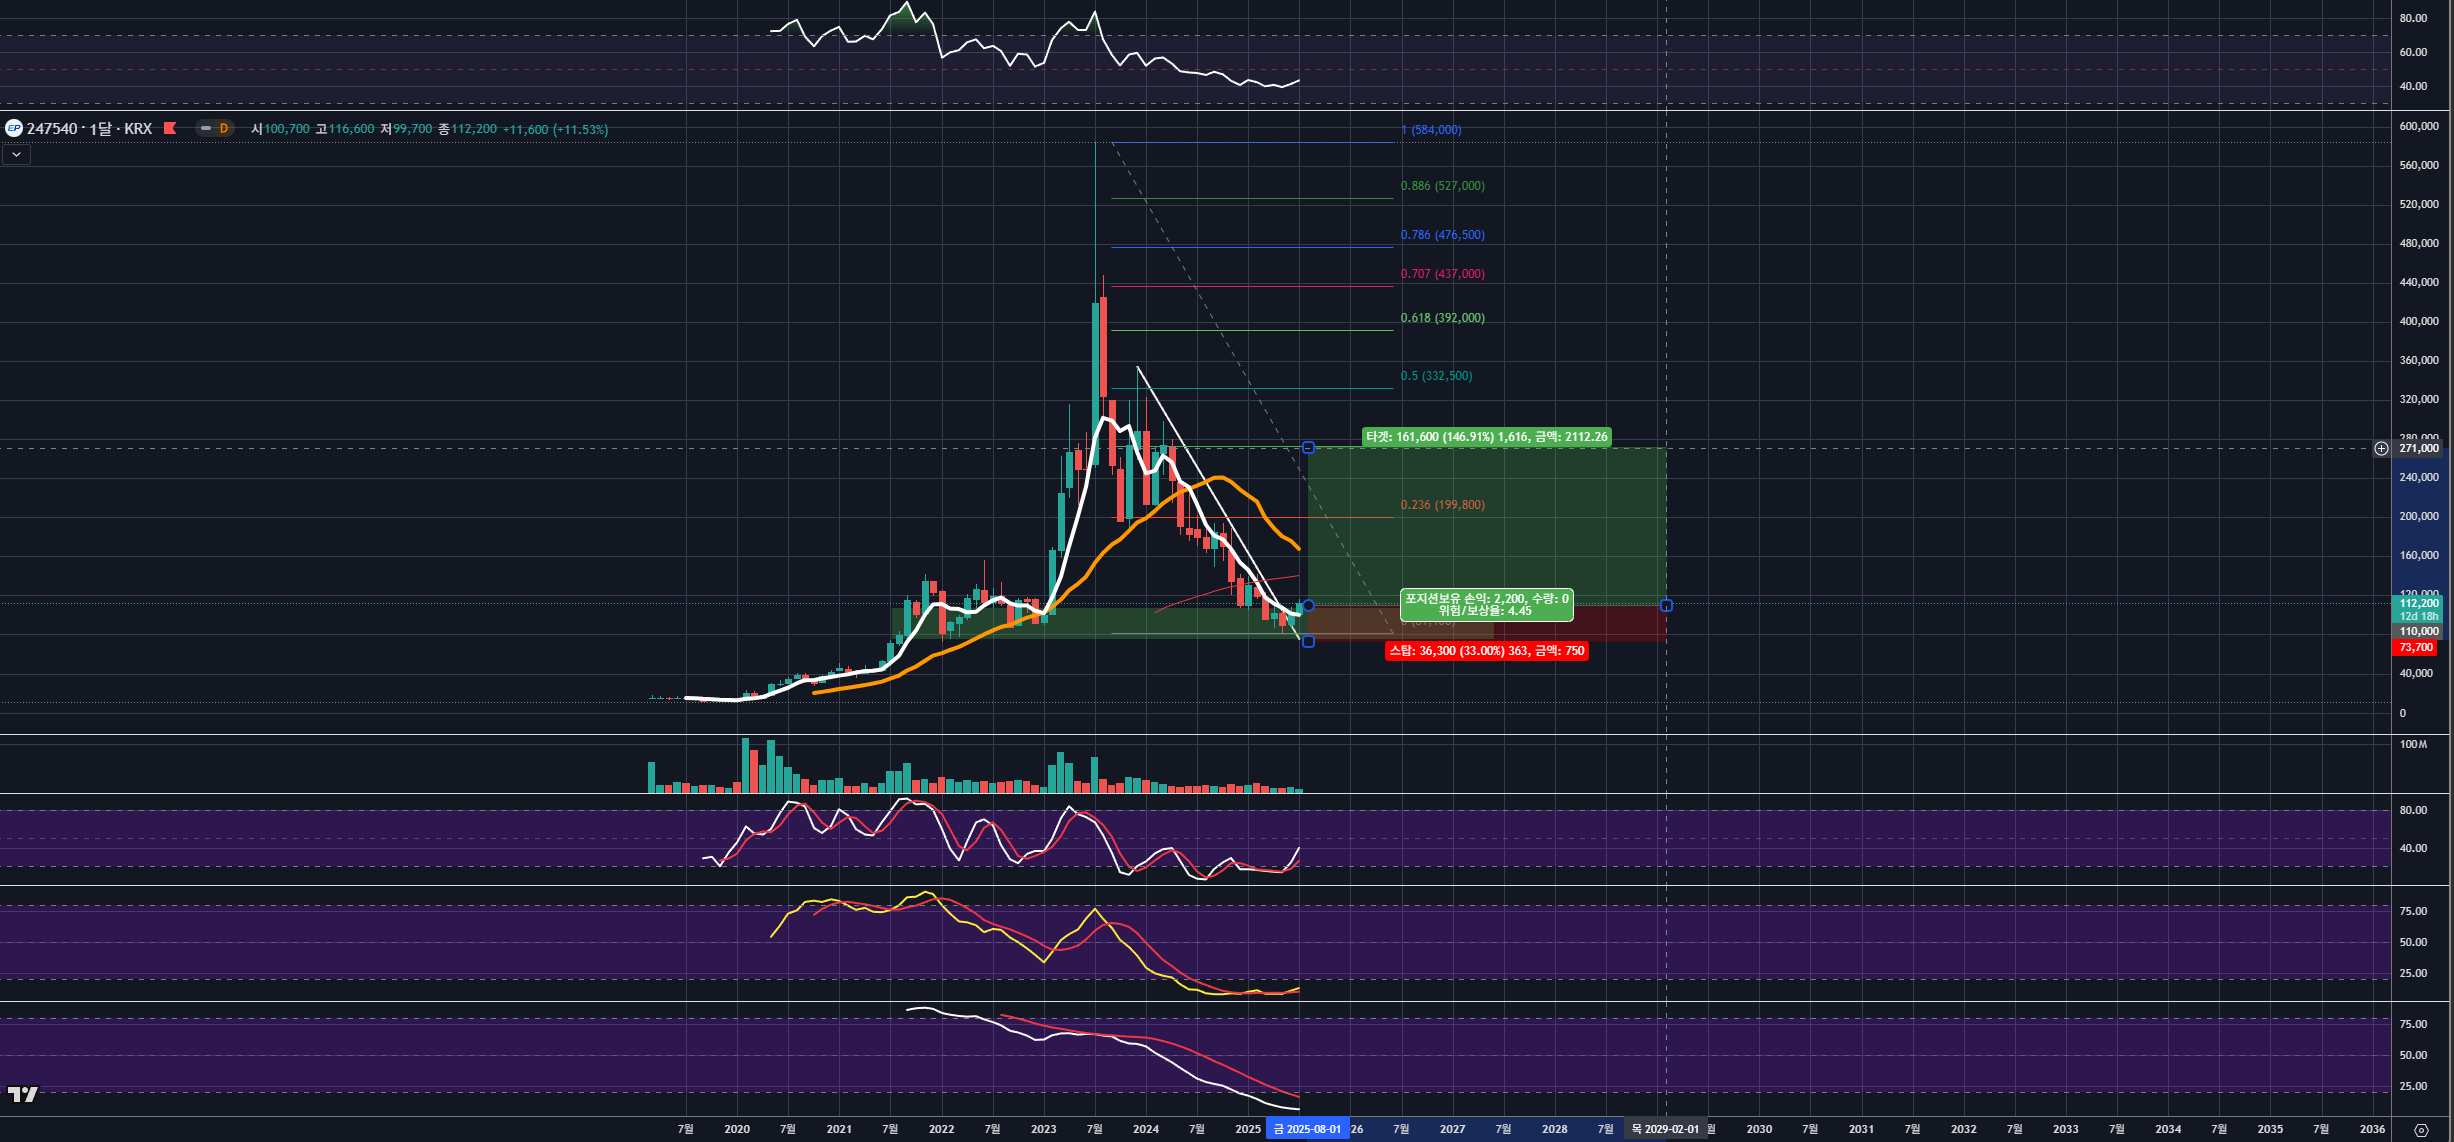Click the TradingView logo in bottom-left
This screenshot has width=2454, height=1142.
[22, 1094]
